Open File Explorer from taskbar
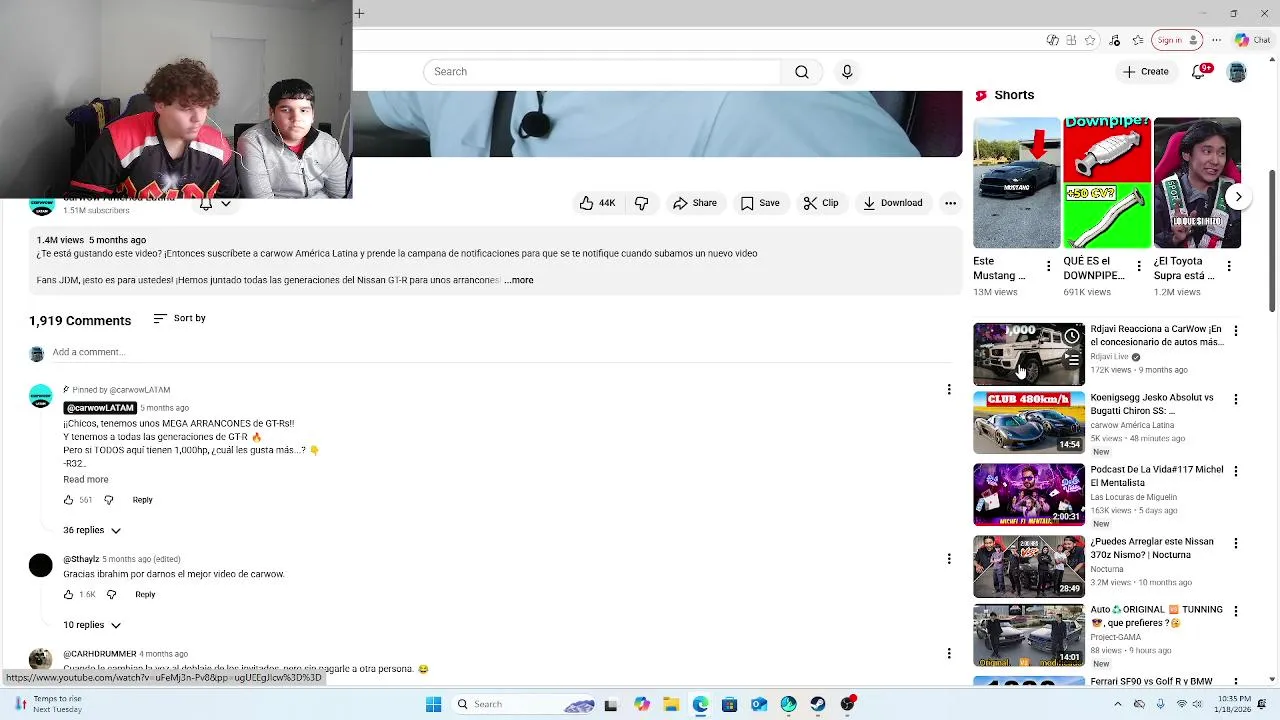 (671, 704)
